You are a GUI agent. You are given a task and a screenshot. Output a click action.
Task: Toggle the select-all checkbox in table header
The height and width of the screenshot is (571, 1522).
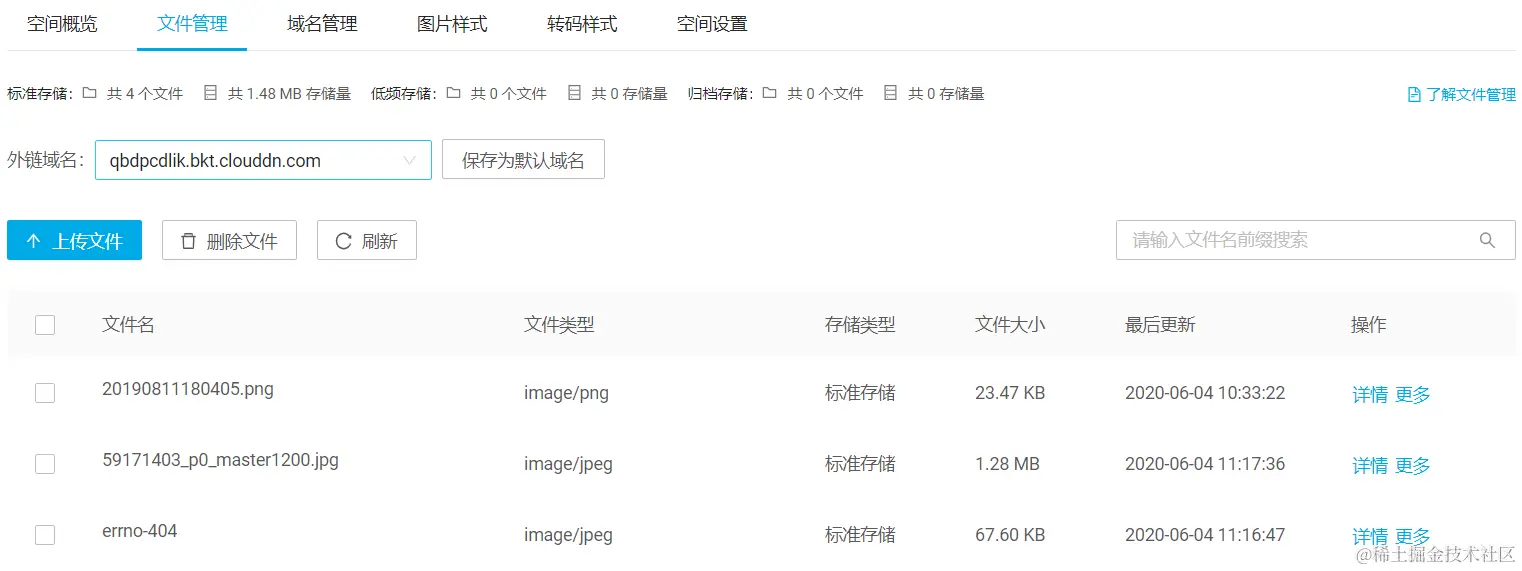pyautogui.click(x=45, y=325)
